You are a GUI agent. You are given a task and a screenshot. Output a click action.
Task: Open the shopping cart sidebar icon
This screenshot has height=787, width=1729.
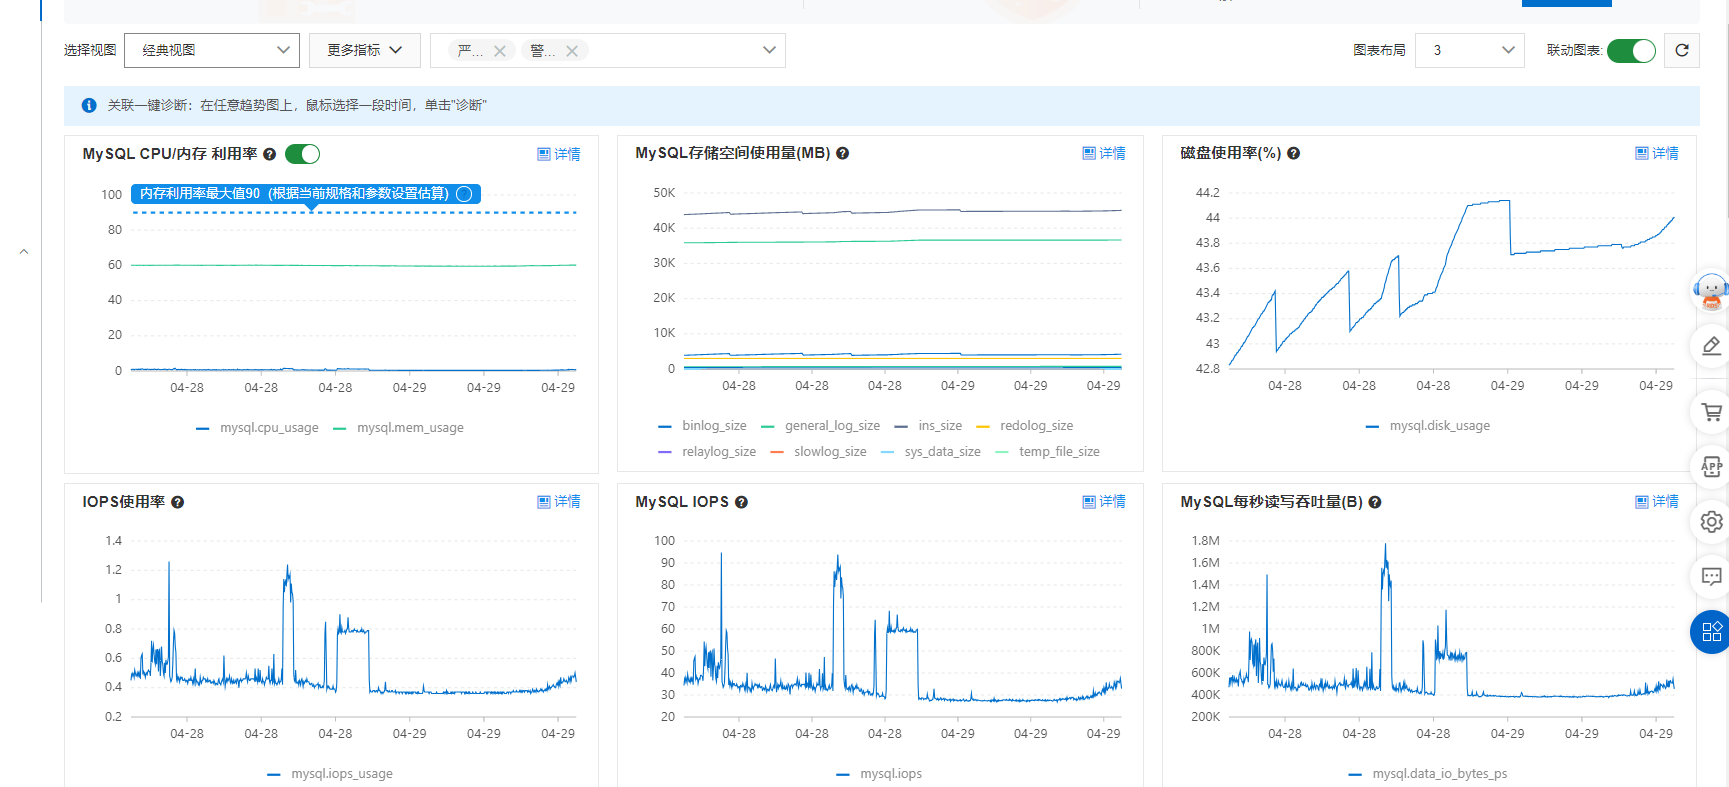[1711, 411]
